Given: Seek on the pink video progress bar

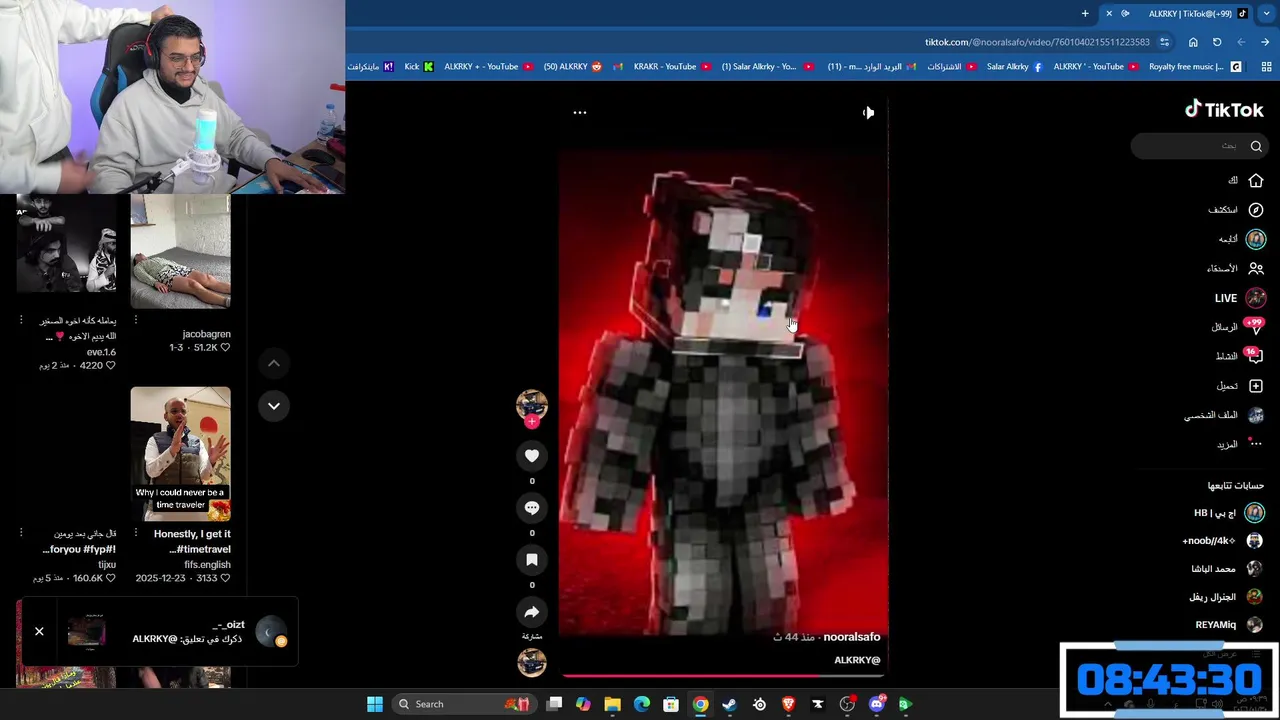Looking at the screenshot, I should click(x=722, y=676).
